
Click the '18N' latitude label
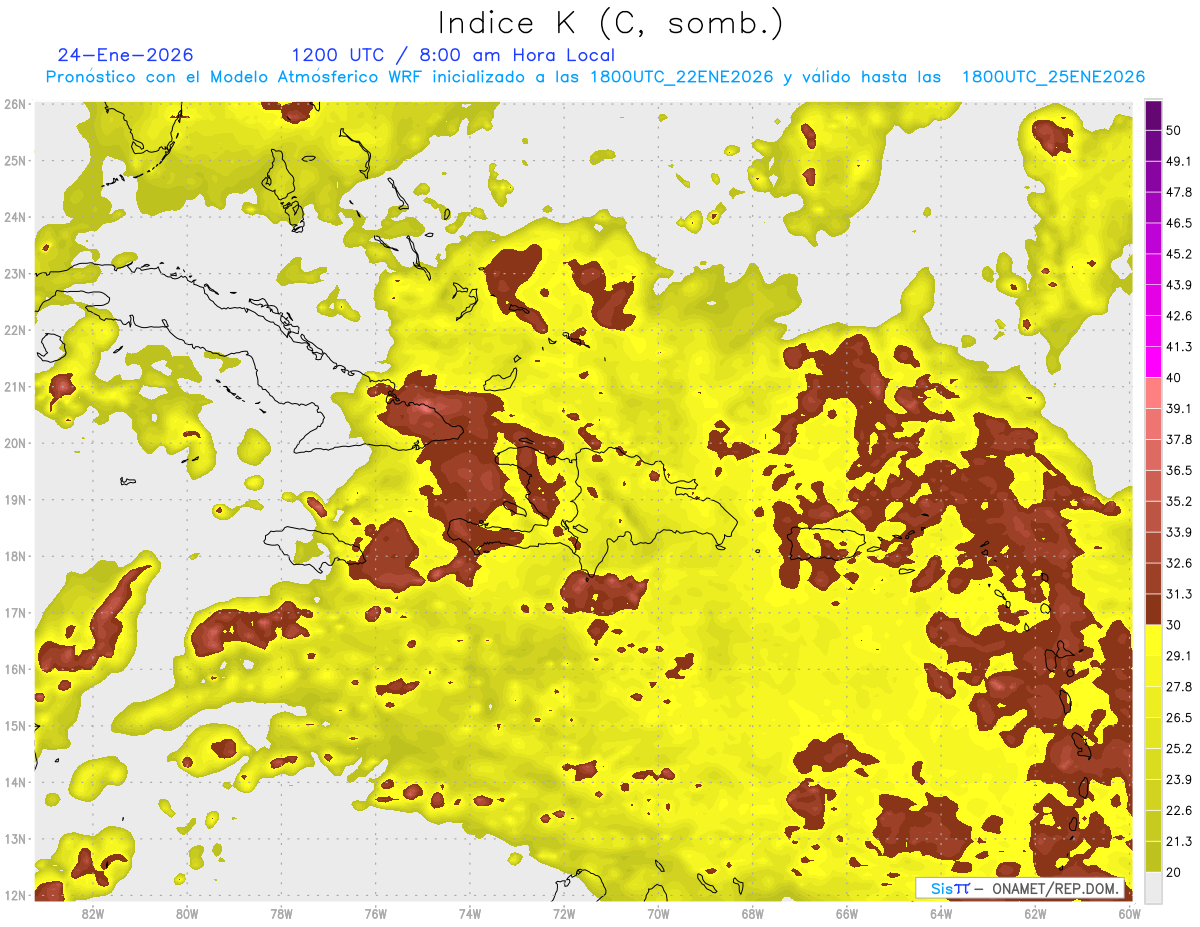click(15, 556)
